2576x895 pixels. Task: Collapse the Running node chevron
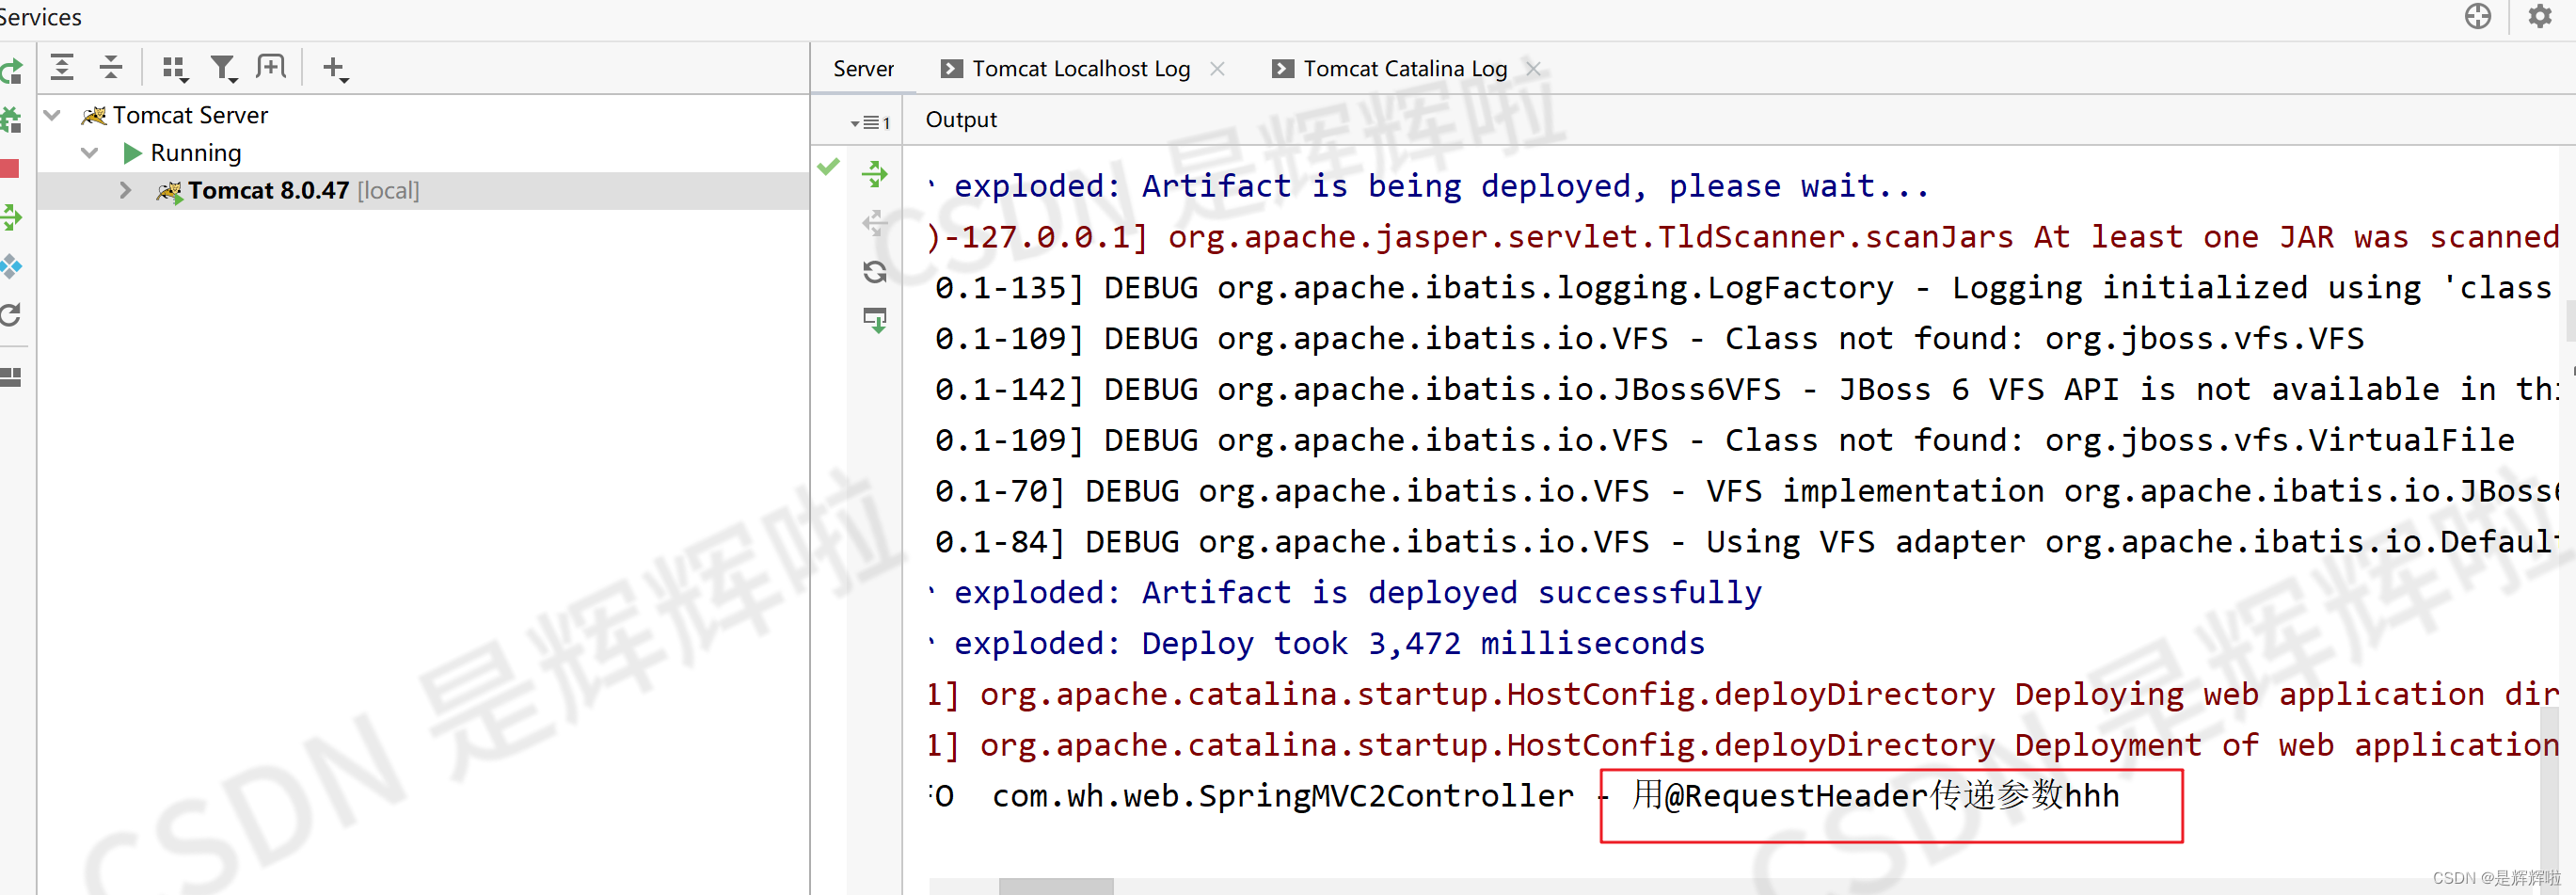(x=90, y=152)
